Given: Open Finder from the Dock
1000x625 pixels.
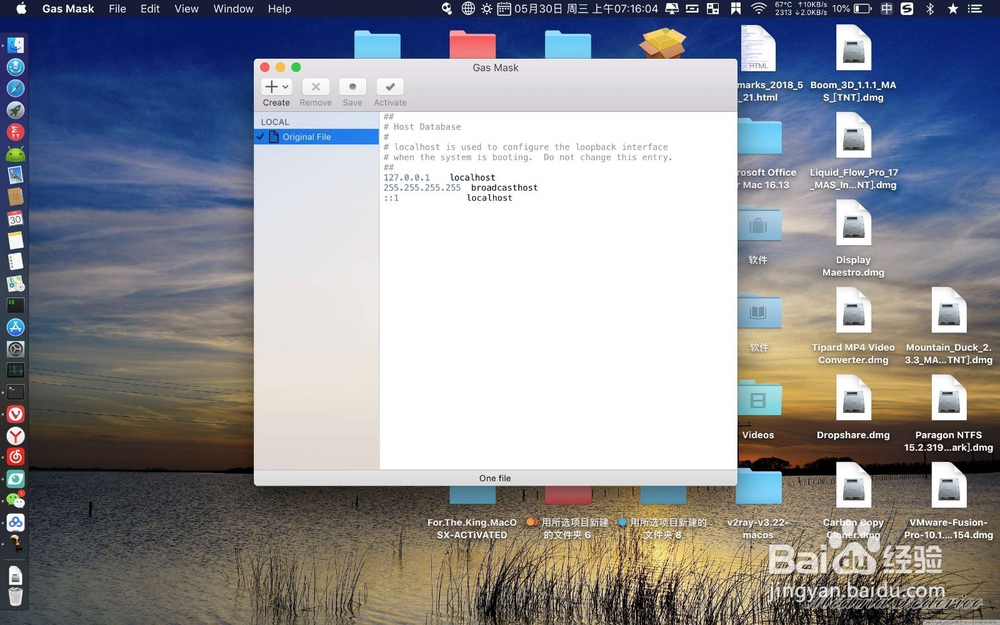Looking at the screenshot, I should pyautogui.click(x=15, y=45).
